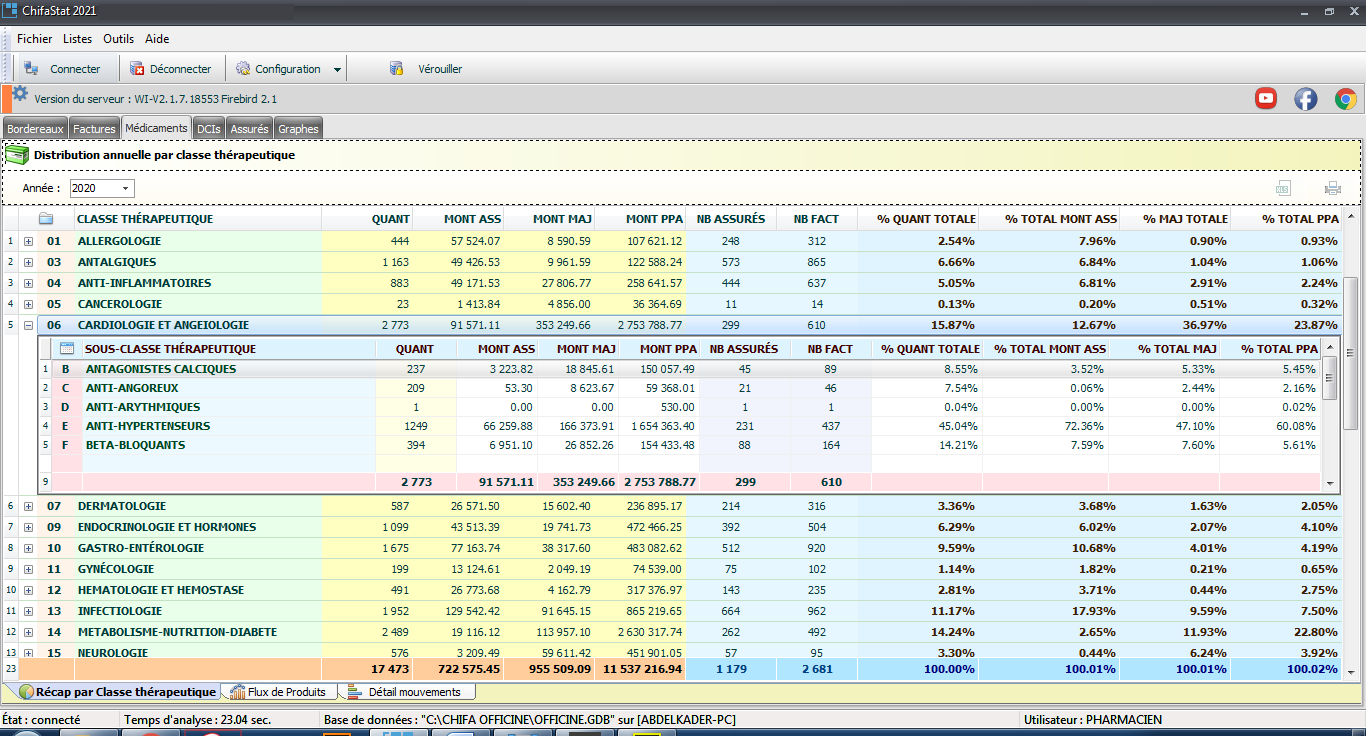The image size is (1366, 736).
Task: Open the Outils menu
Action: click(x=118, y=39)
